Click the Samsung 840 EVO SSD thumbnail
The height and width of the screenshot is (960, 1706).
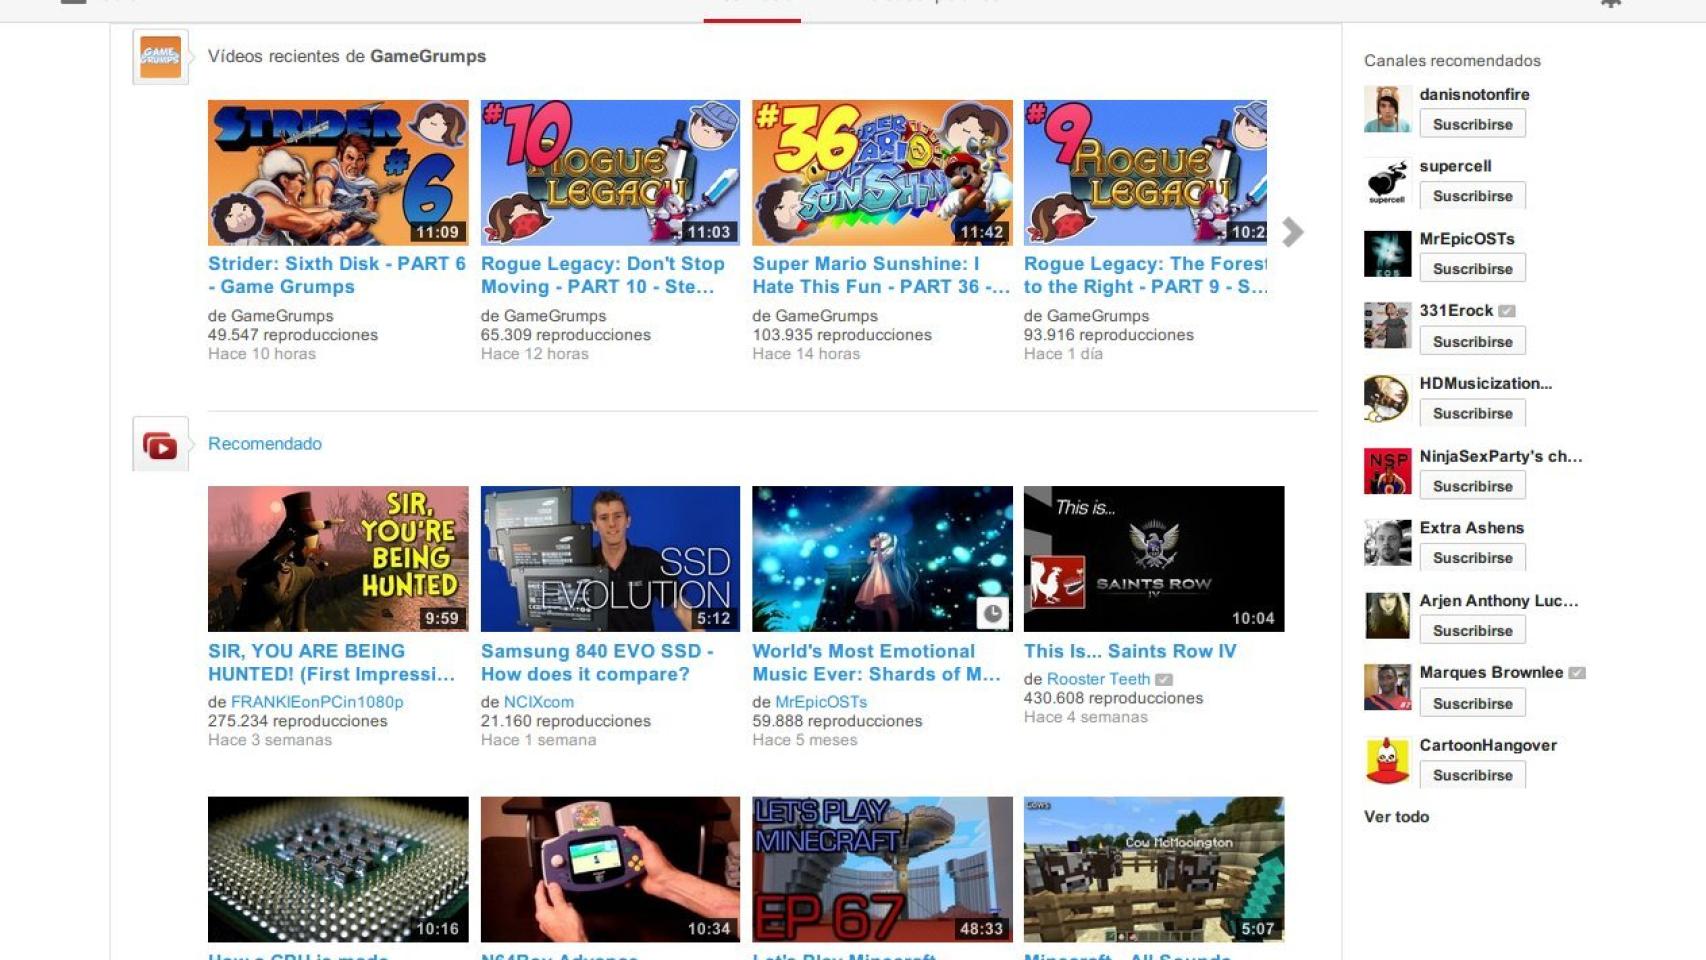coord(611,558)
